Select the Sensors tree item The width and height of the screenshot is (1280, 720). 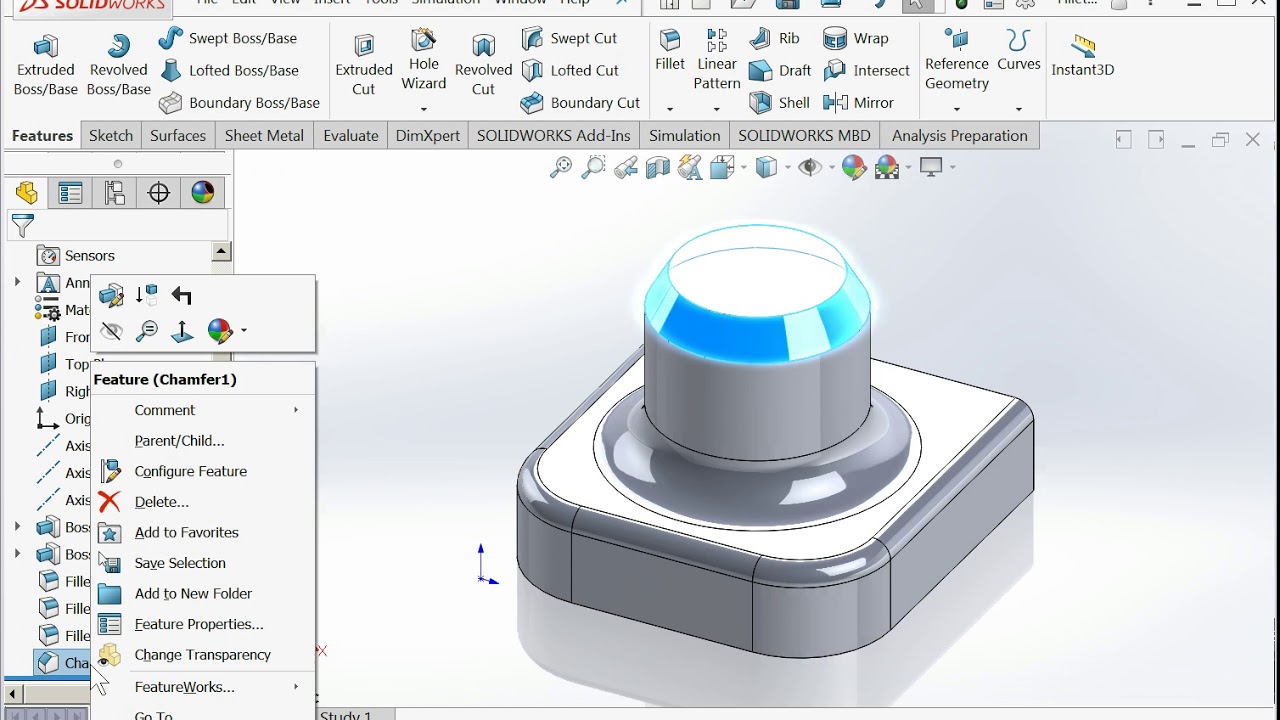(x=77, y=256)
